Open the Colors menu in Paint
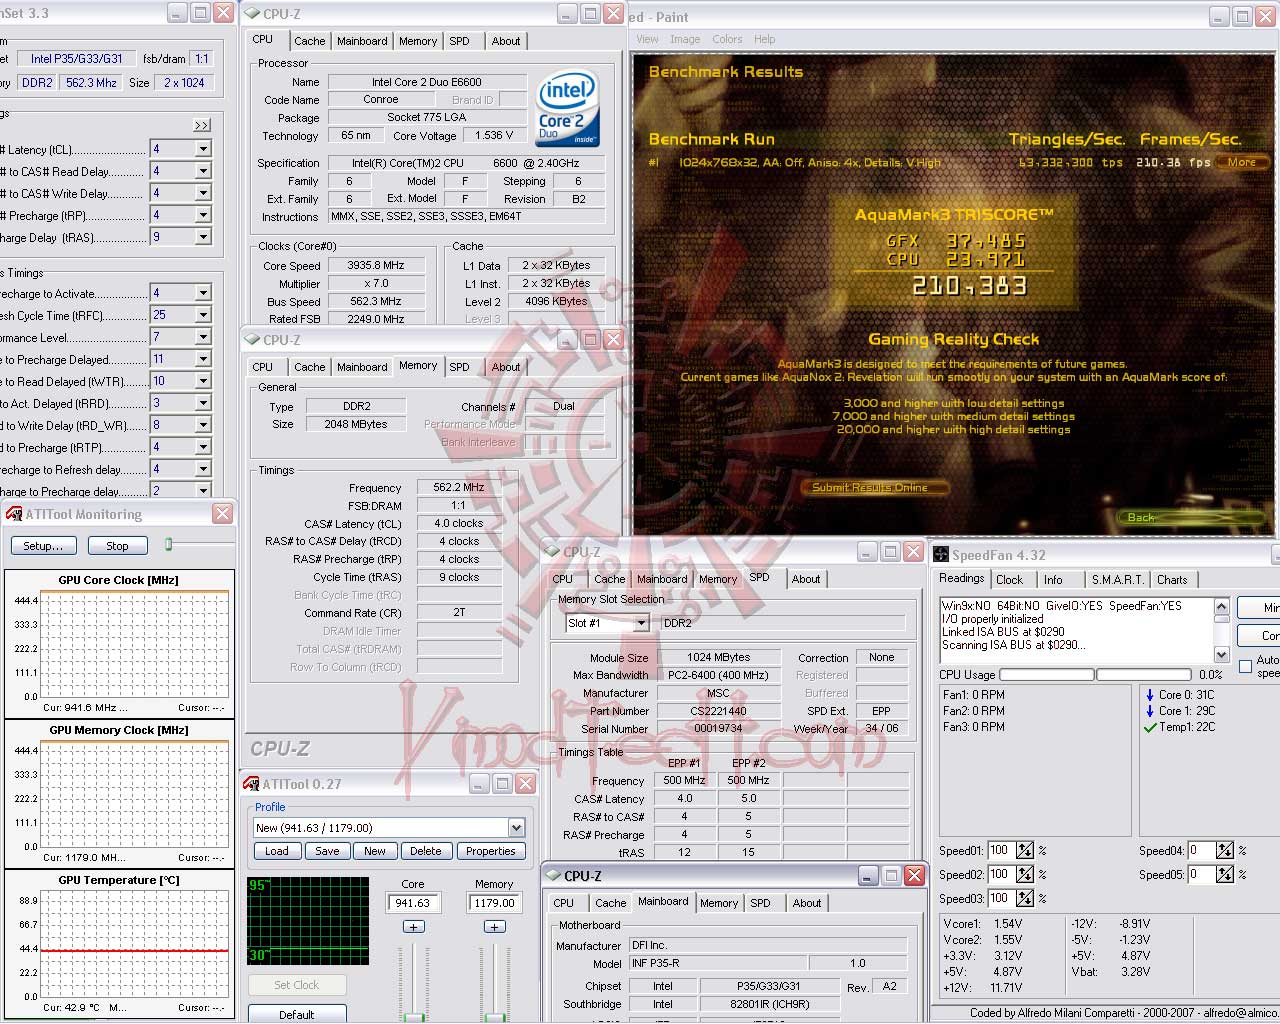Image resolution: width=1280 pixels, height=1024 pixels. 727,39
